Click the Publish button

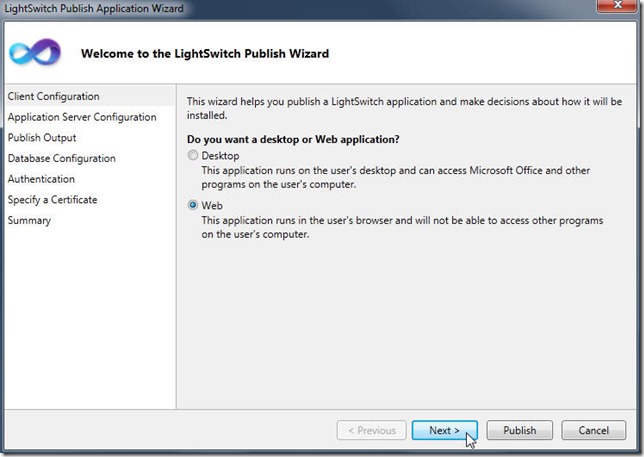(x=520, y=430)
